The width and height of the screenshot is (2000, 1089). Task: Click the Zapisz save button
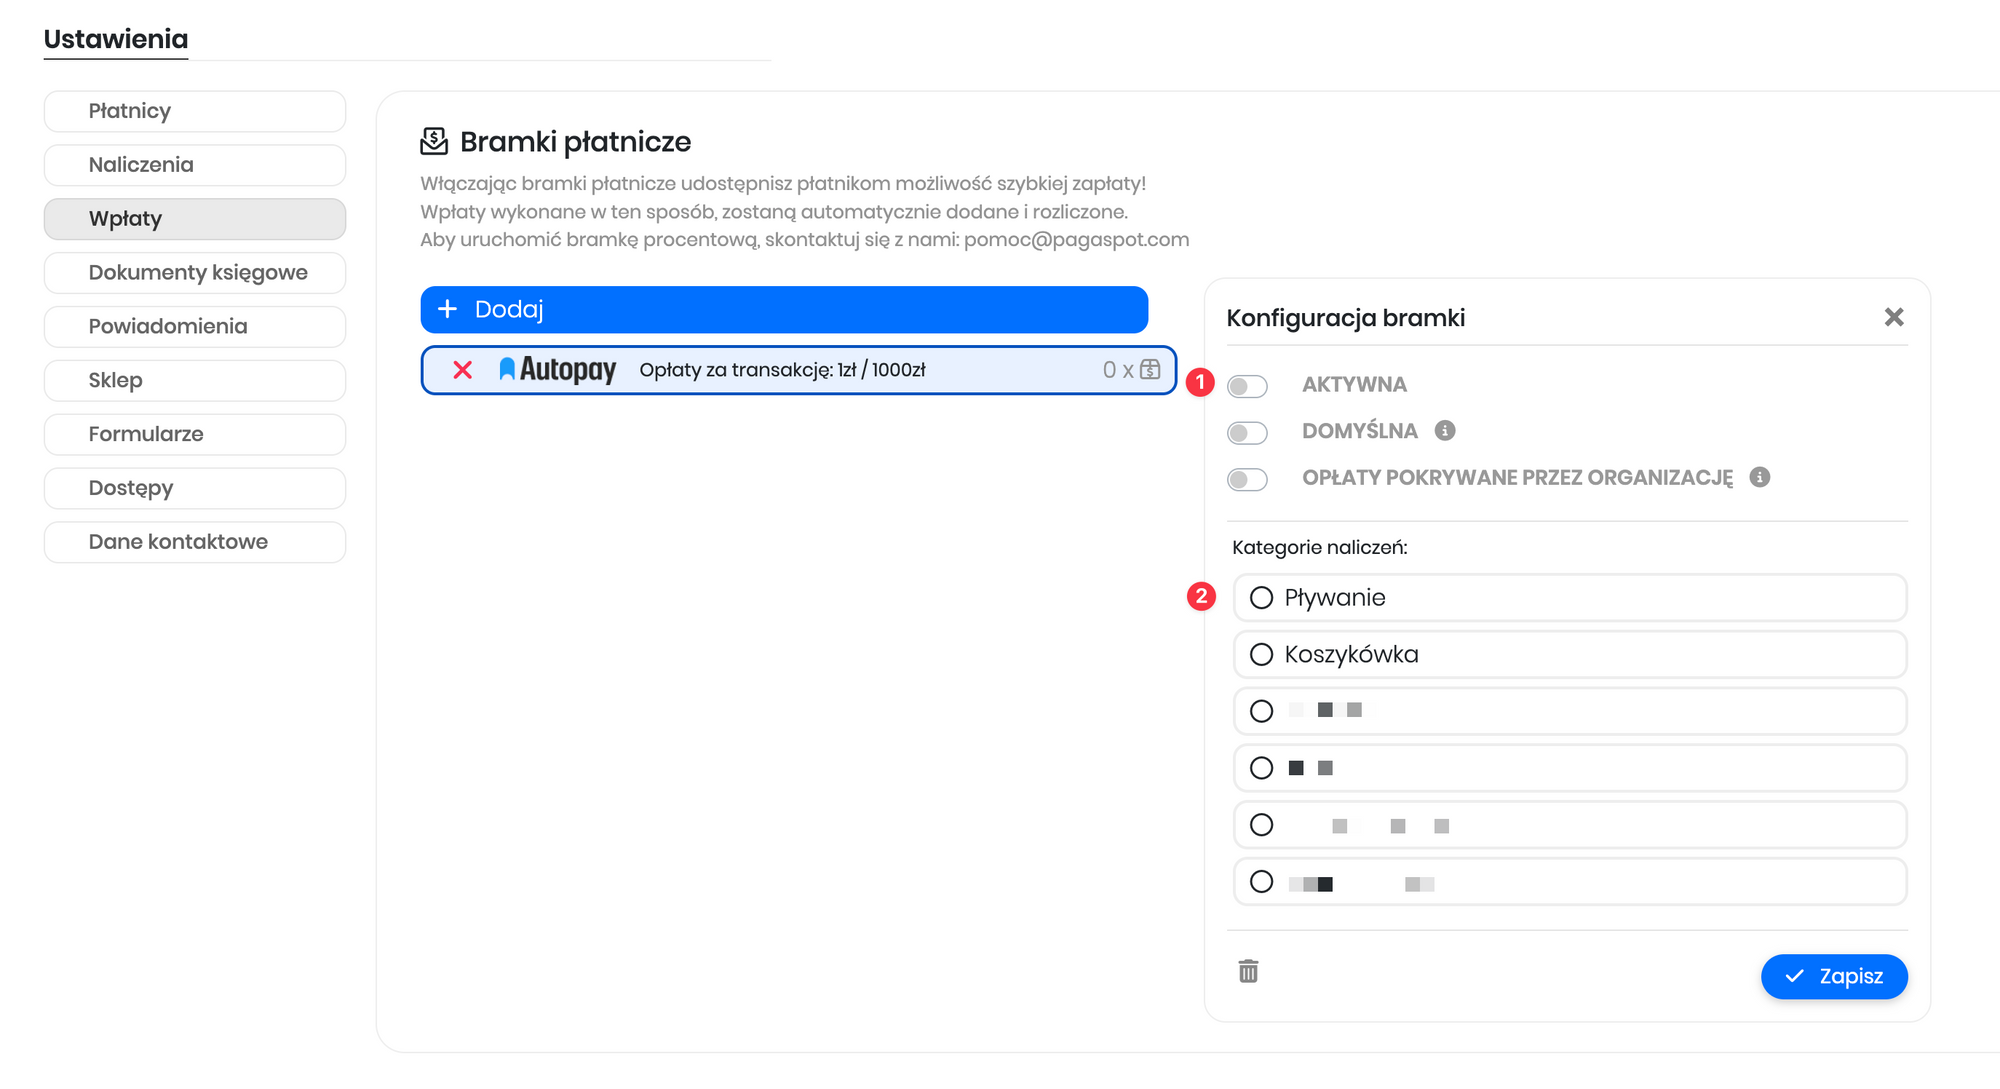pyautogui.click(x=1833, y=976)
